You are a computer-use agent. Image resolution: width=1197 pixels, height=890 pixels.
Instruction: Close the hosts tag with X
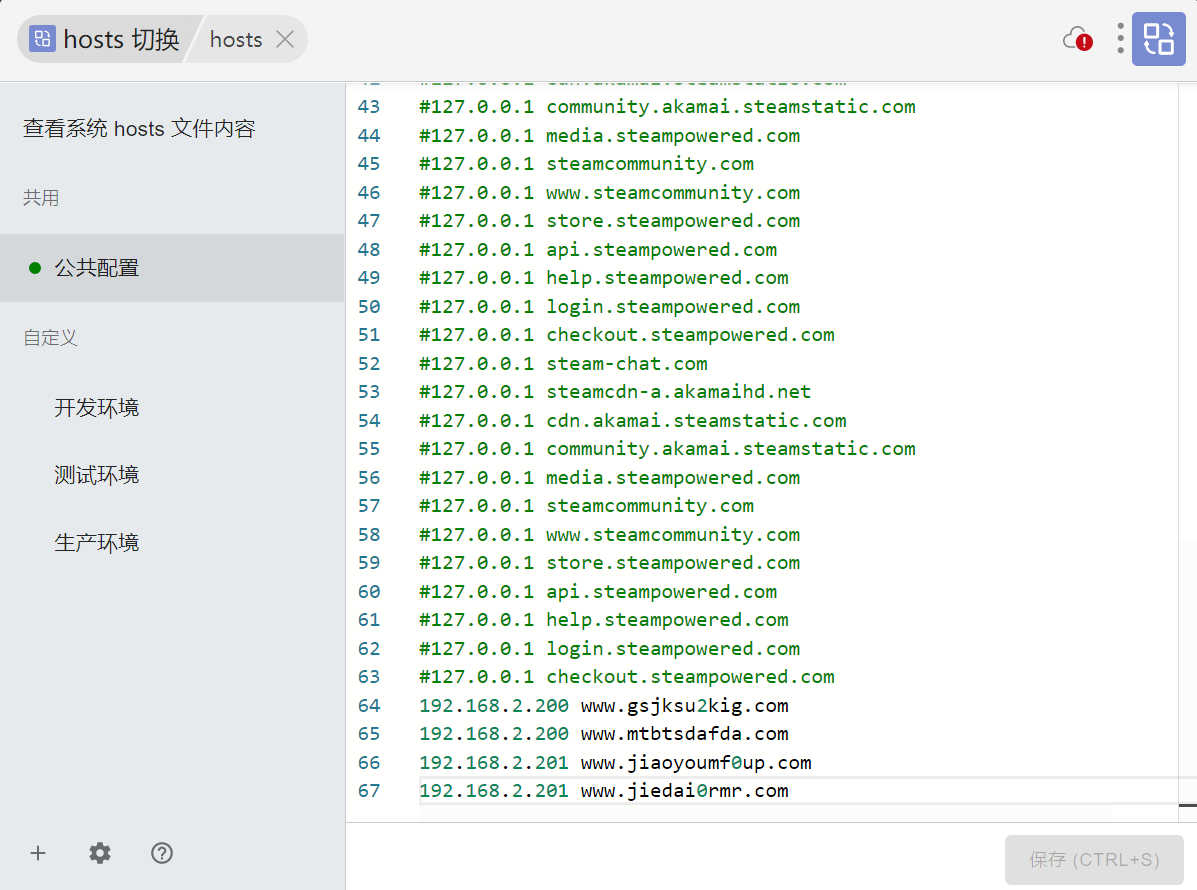coord(285,39)
